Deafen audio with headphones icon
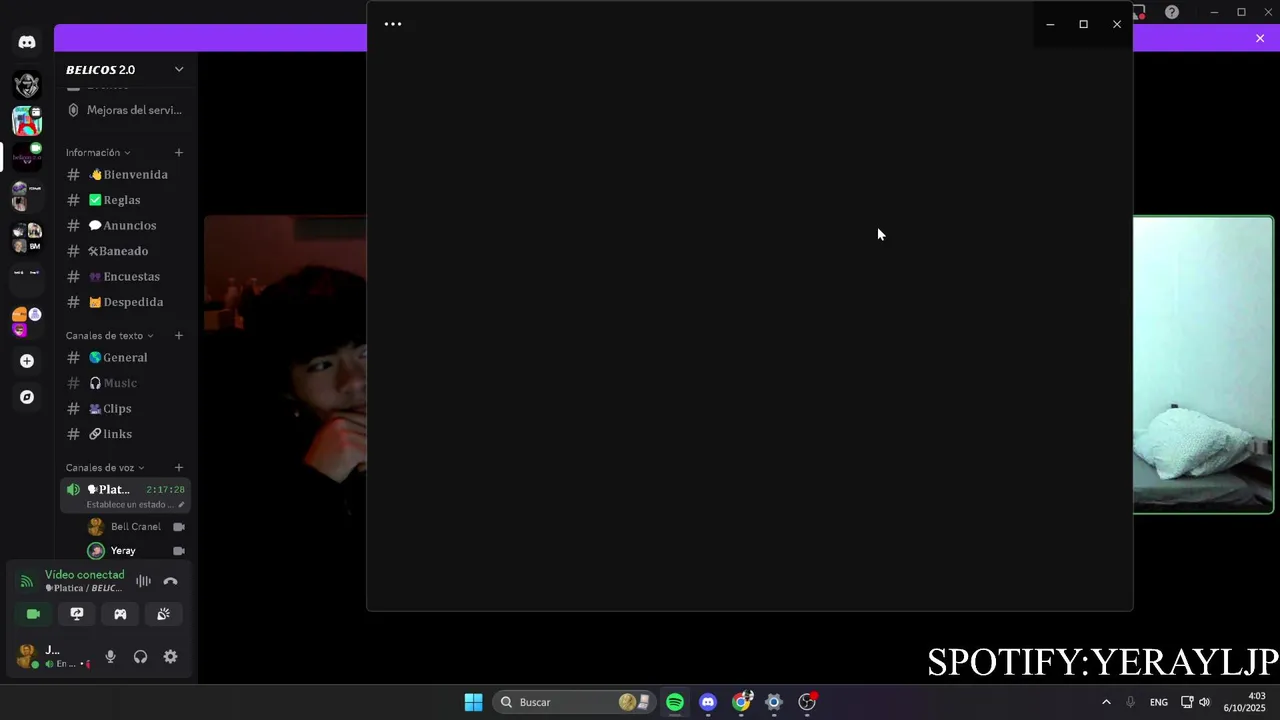 click(x=140, y=657)
